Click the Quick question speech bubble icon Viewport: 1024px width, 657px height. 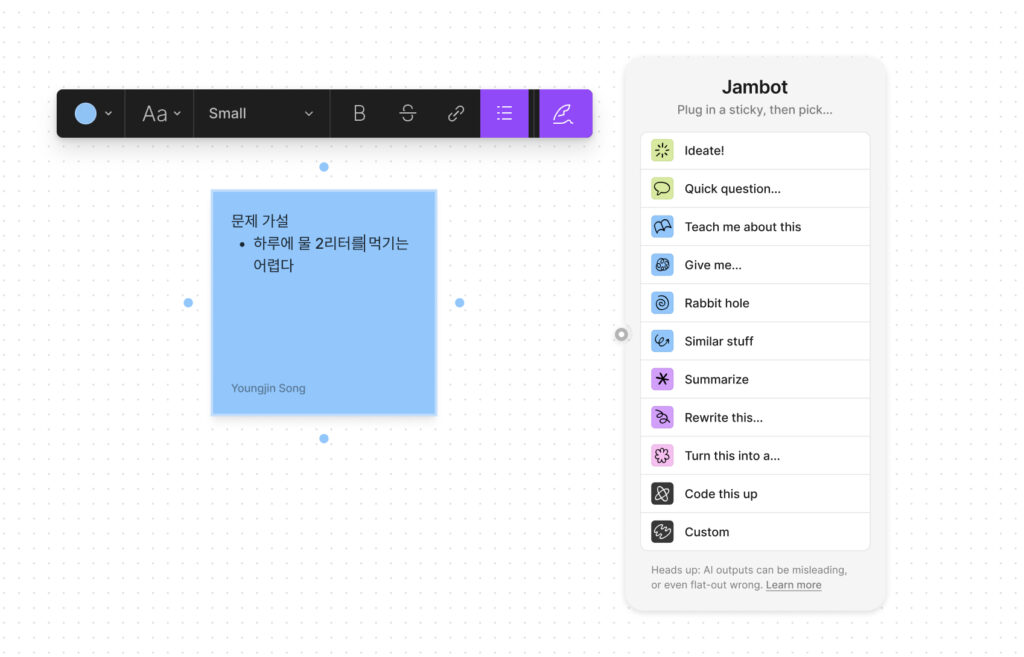(x=662, y=189)
